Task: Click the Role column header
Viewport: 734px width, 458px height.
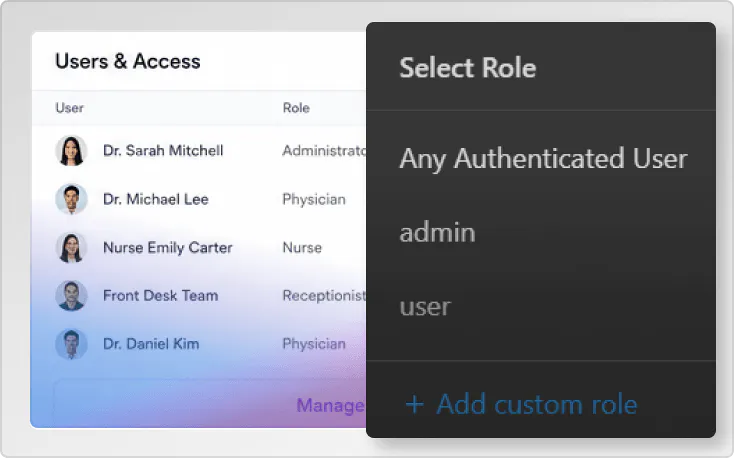Action: [x=296, y=108]
